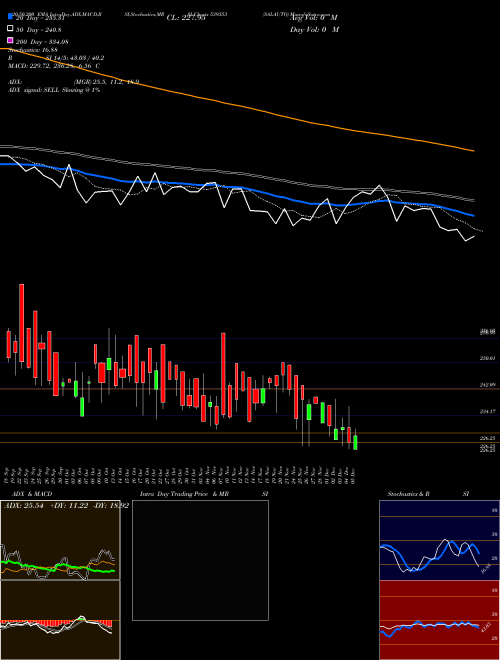Image resolution: width=500 pixels, height=660 pixels.
Task: Click the 242.09 price axis label
Action: click(488, 385)
